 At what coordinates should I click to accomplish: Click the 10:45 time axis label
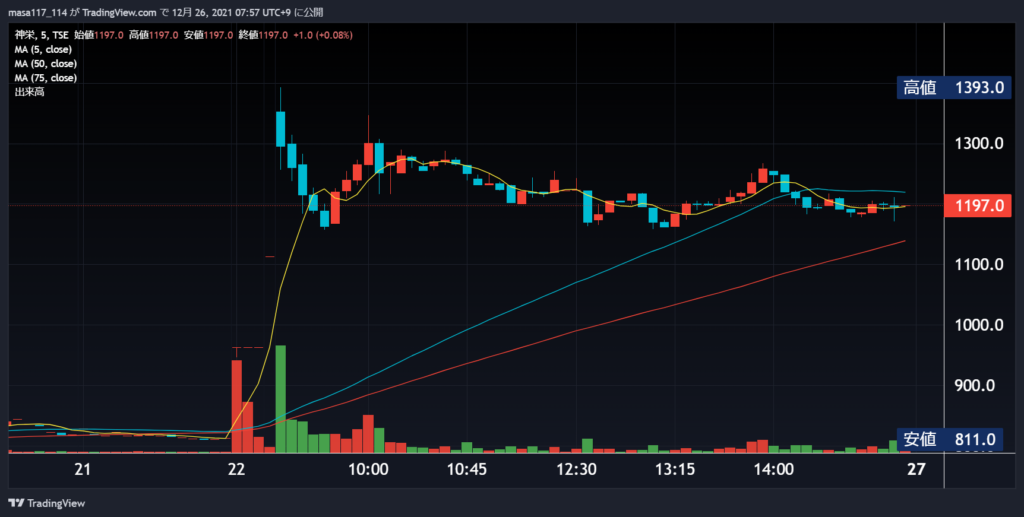466,469
